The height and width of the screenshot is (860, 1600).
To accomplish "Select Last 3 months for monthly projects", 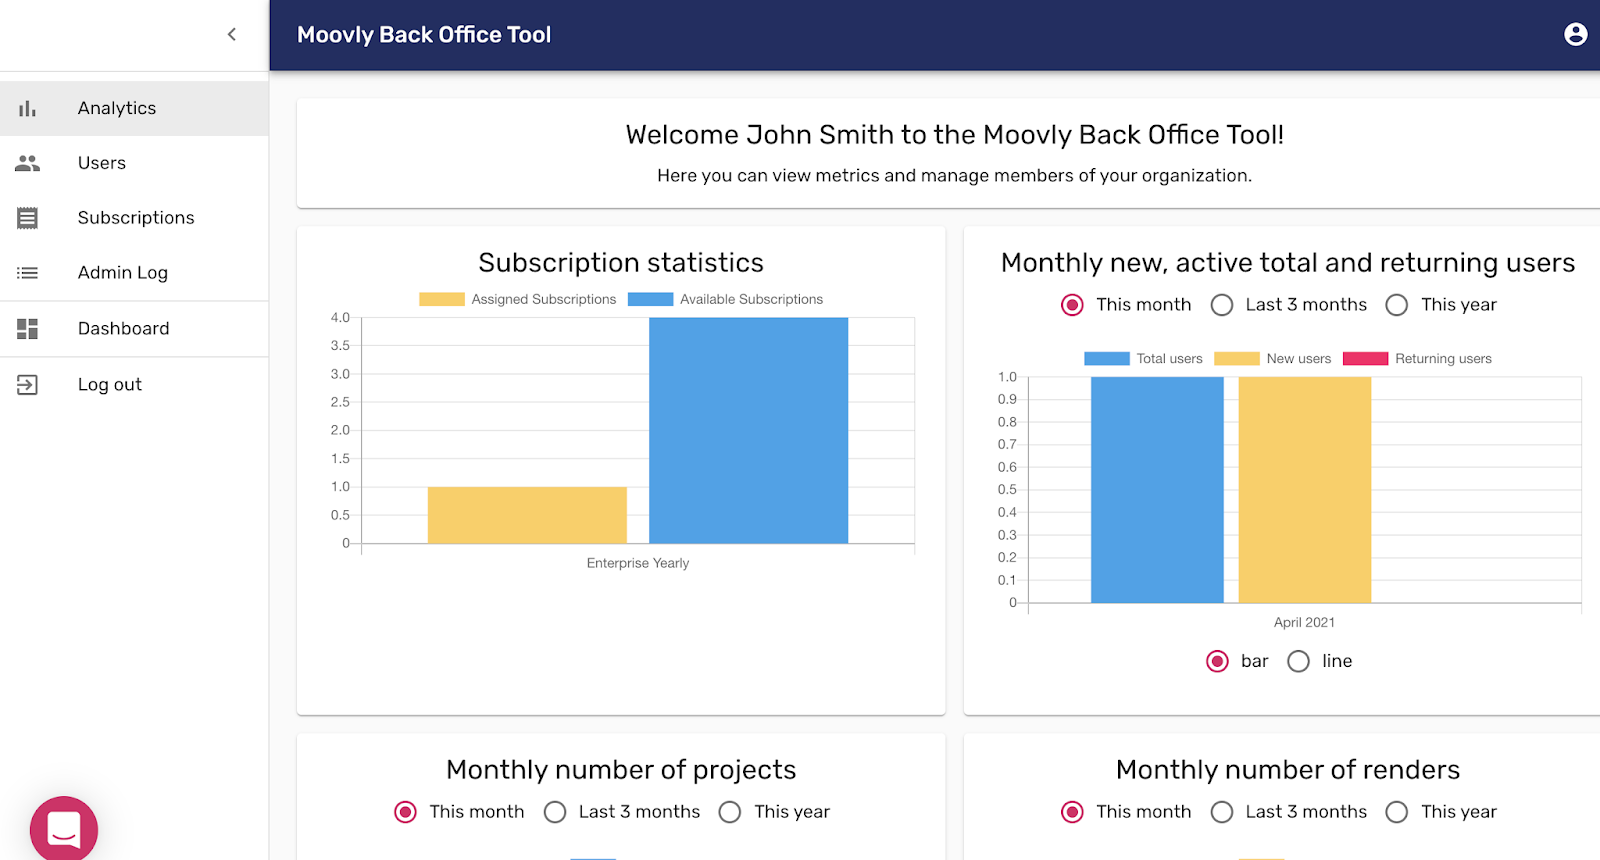I will pyautogui.click(x=555, y=812).
